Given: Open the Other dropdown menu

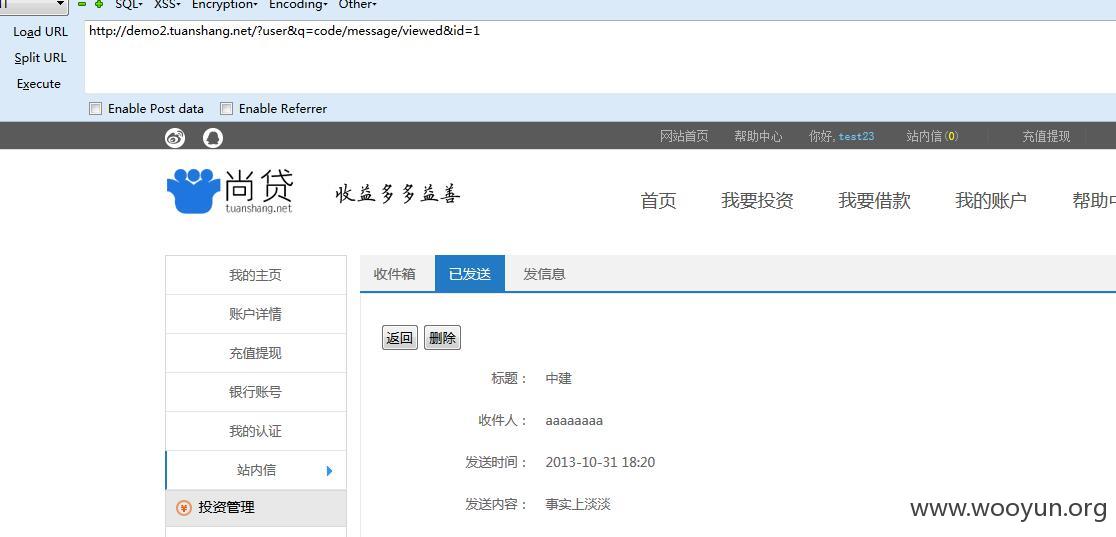Looking at the screenshot, I should (357, 4).
